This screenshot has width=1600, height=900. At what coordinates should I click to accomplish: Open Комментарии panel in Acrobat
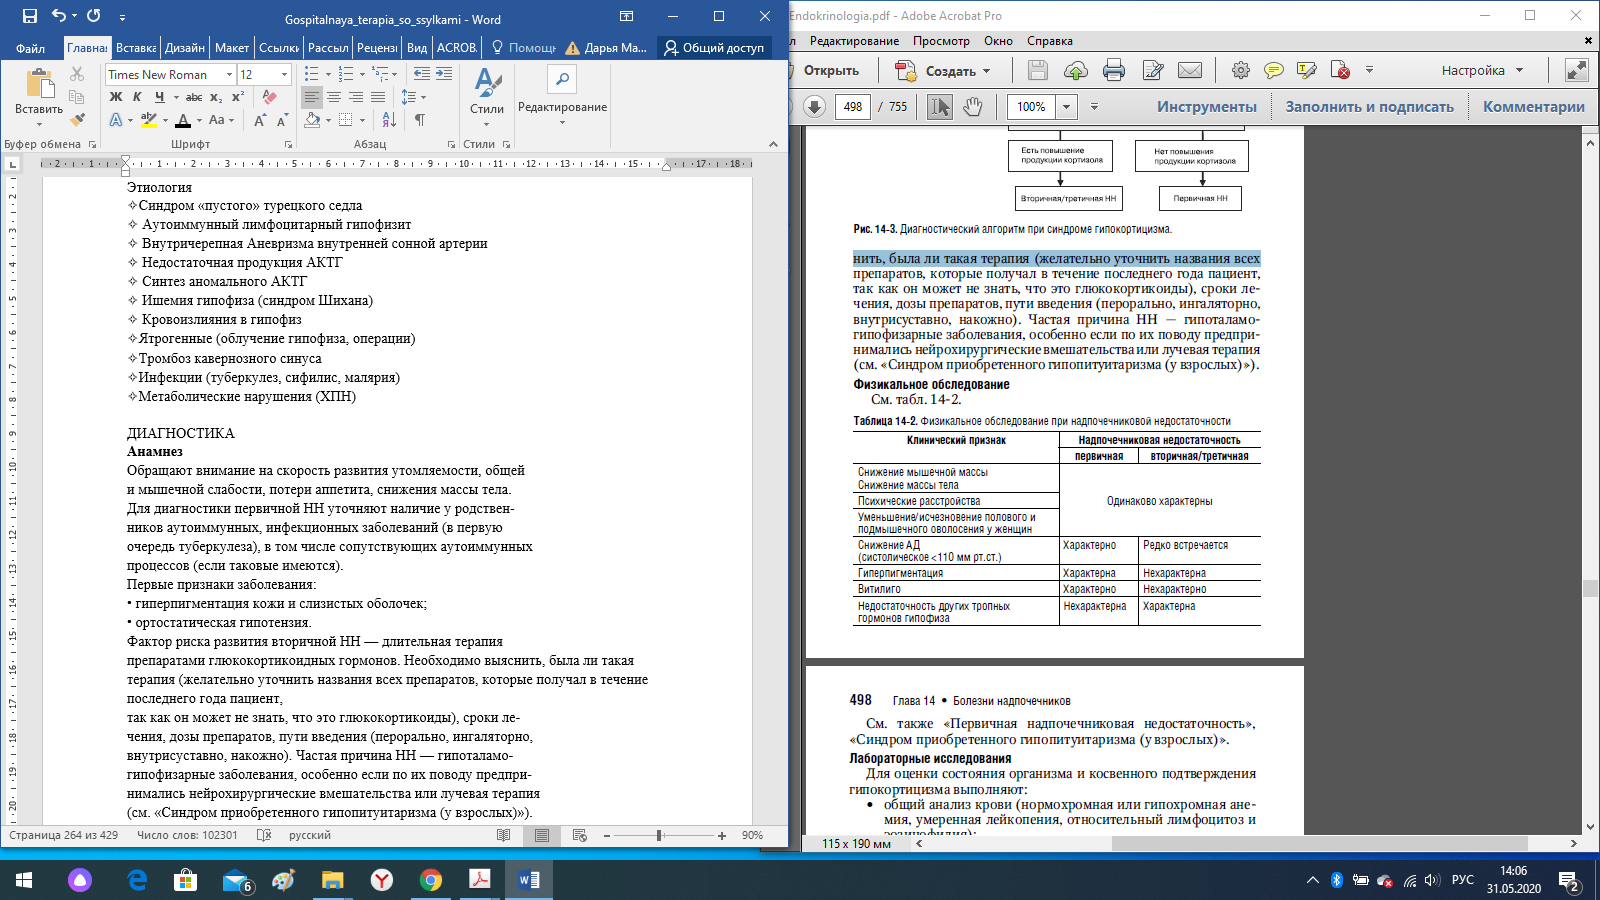click(1534, 107)
